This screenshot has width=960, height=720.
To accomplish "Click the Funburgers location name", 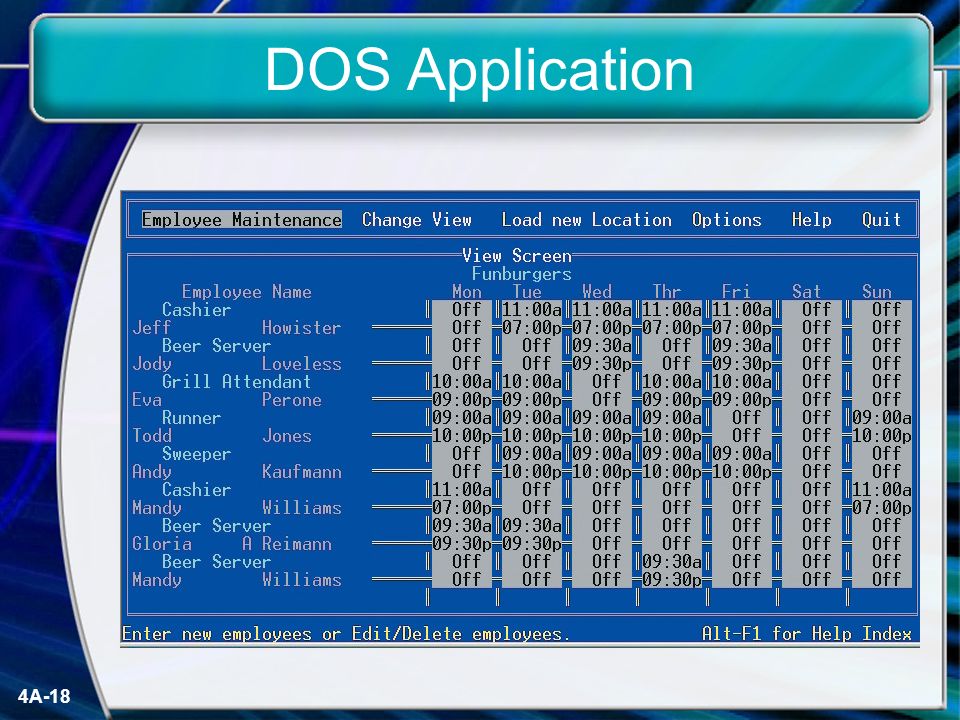I will (522, 273).
